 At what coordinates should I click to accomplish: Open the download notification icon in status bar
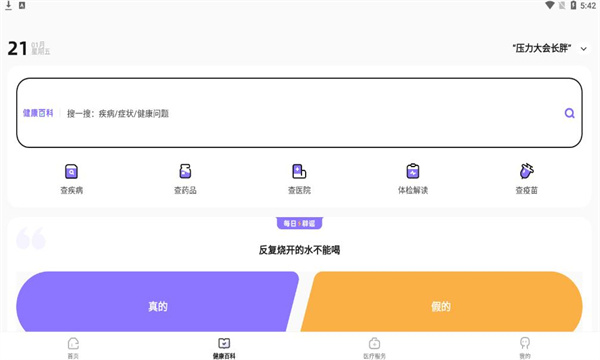click(x=8, y=5)
